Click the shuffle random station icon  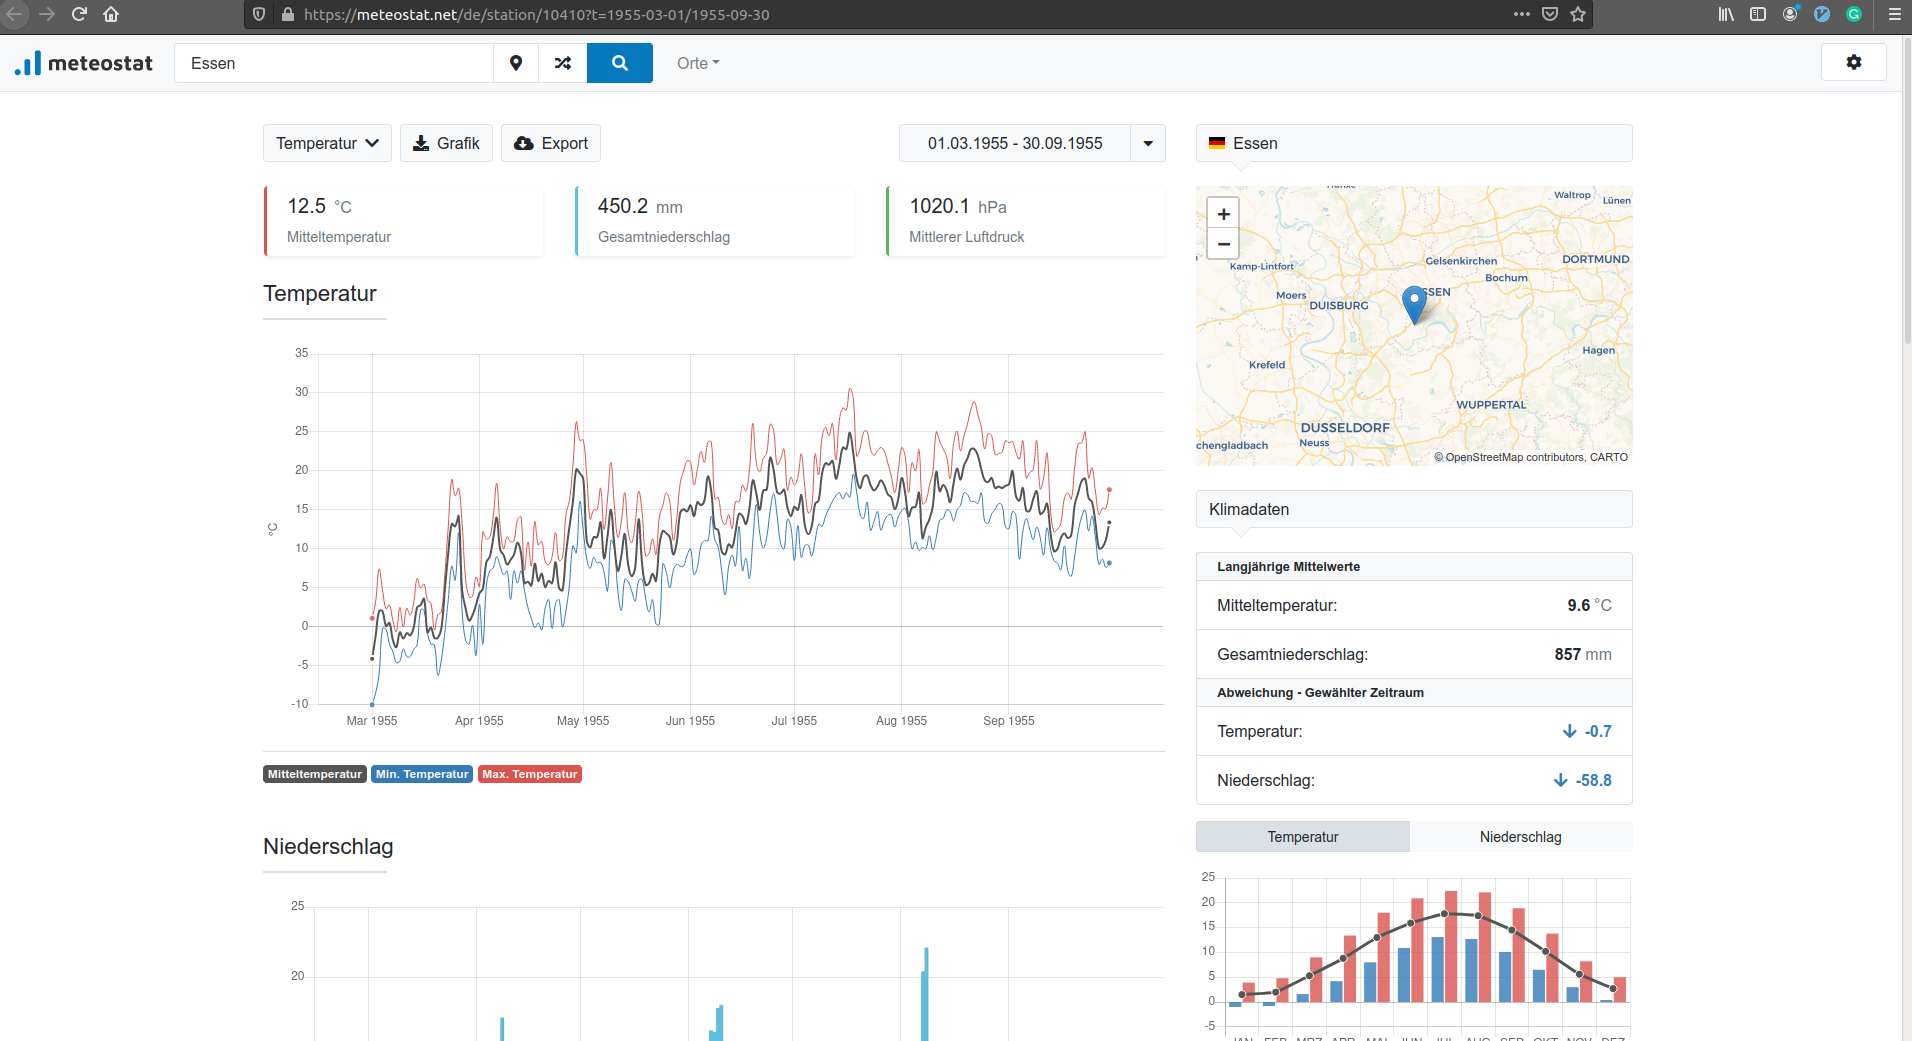562,63
